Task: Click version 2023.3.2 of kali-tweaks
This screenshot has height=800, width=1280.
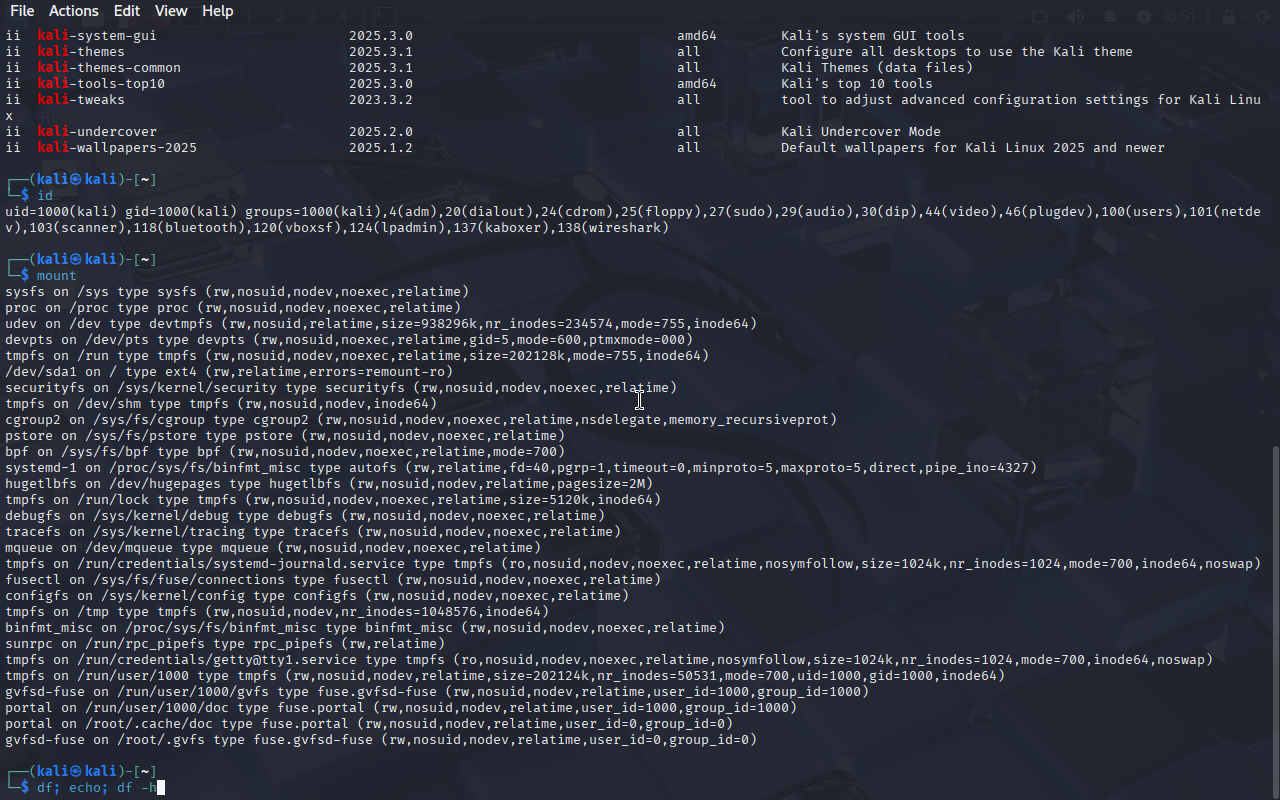Action: coord(381,100)
